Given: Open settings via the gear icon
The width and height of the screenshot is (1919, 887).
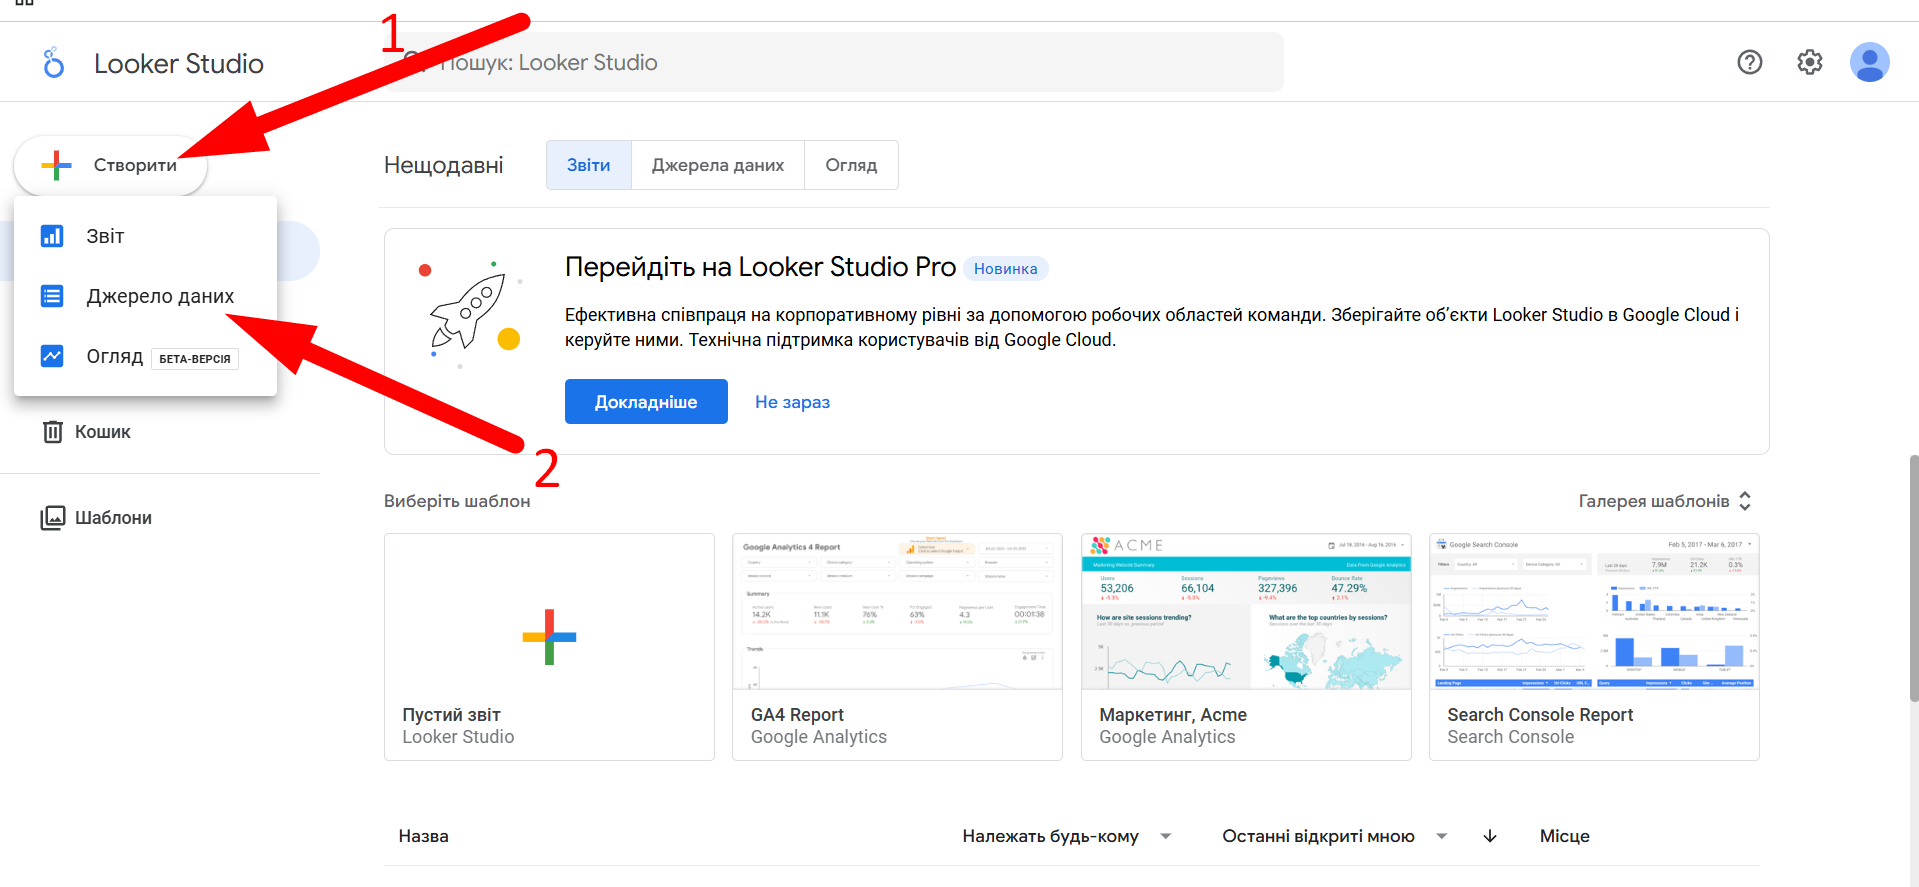Looking at the screenshot, I should coord(1810,62).
